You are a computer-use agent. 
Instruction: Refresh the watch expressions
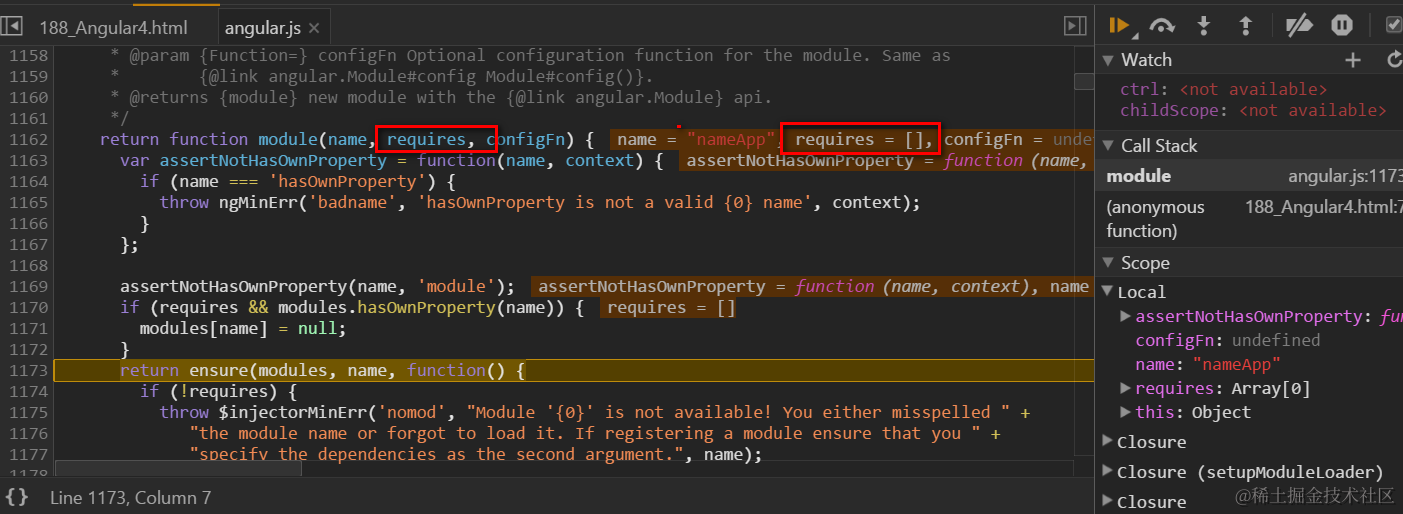(x=1394, y=60)
